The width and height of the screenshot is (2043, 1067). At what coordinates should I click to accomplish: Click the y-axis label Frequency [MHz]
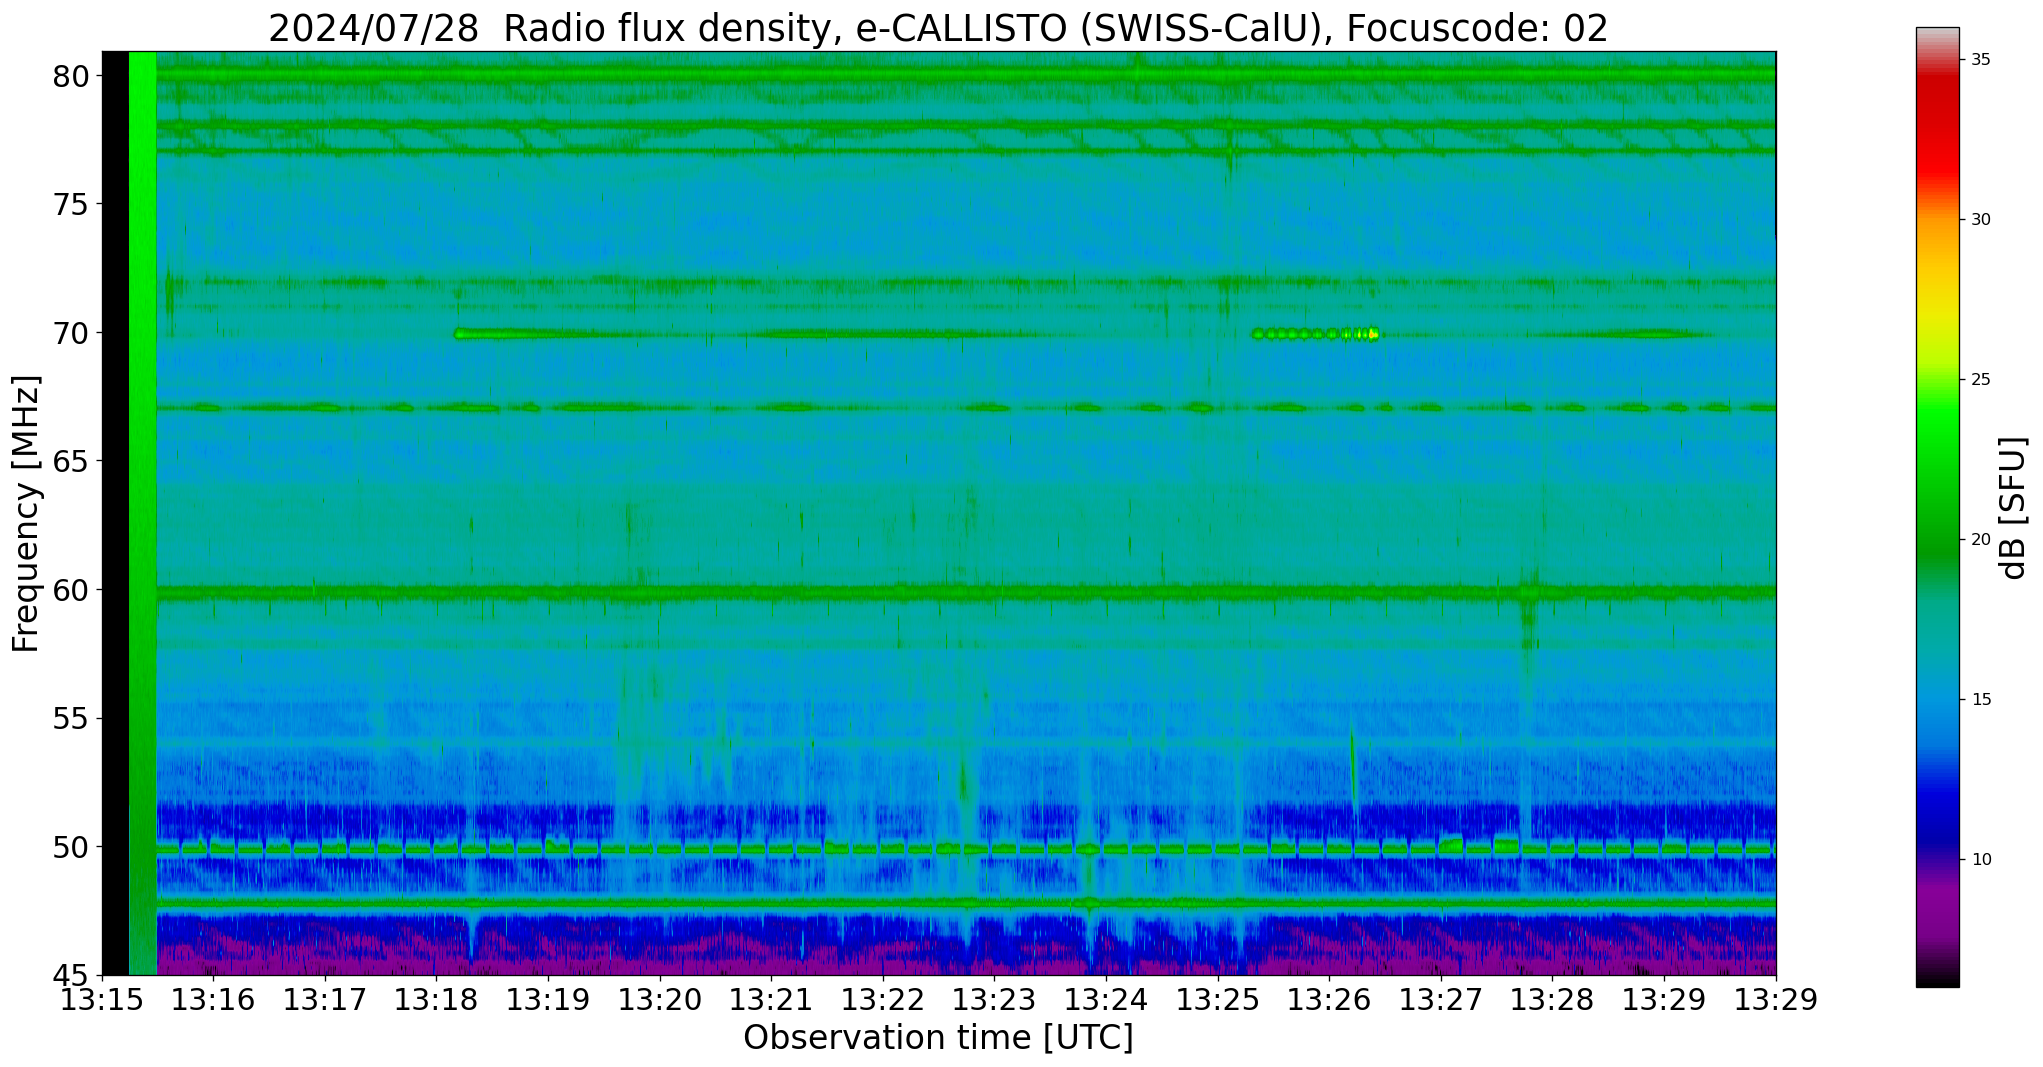point(26,513)
